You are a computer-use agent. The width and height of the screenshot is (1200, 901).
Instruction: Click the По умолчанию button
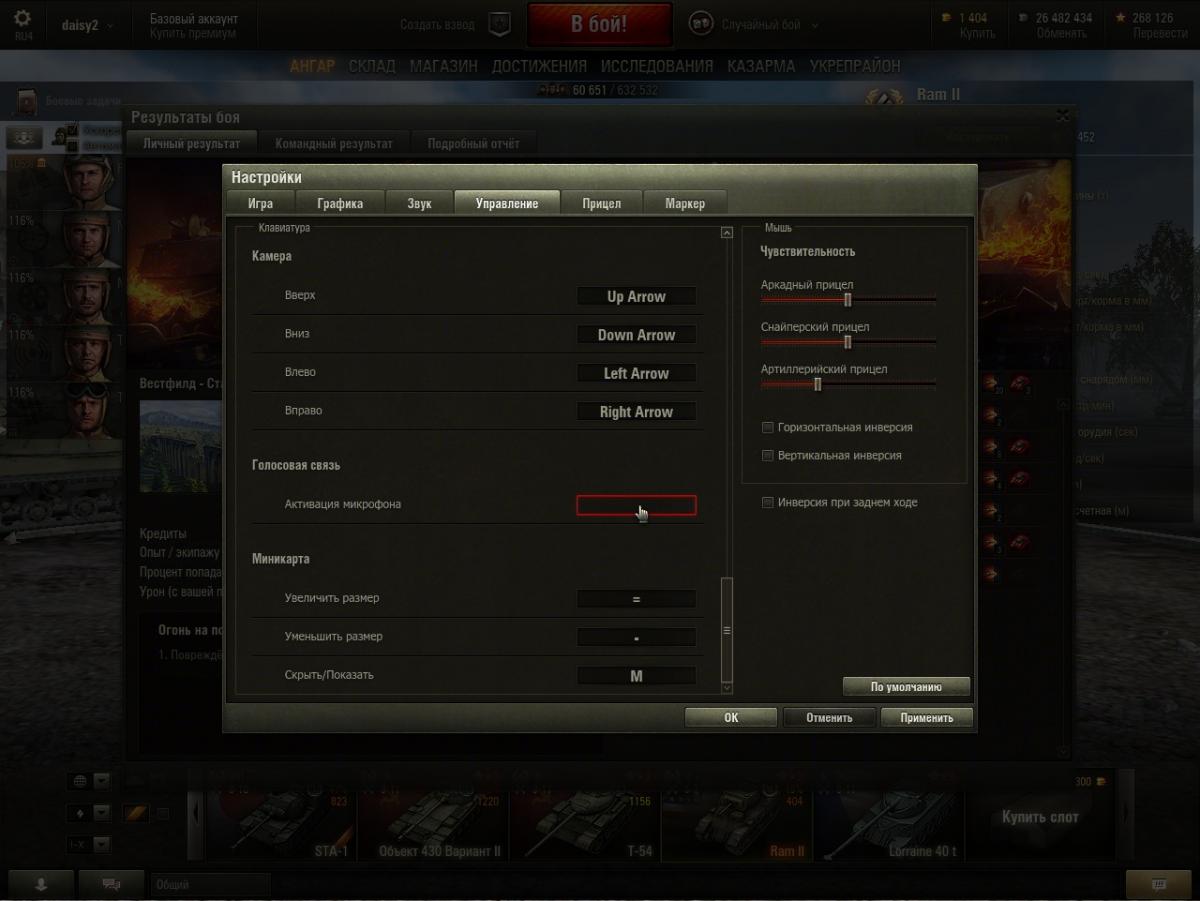pos(906,687)
